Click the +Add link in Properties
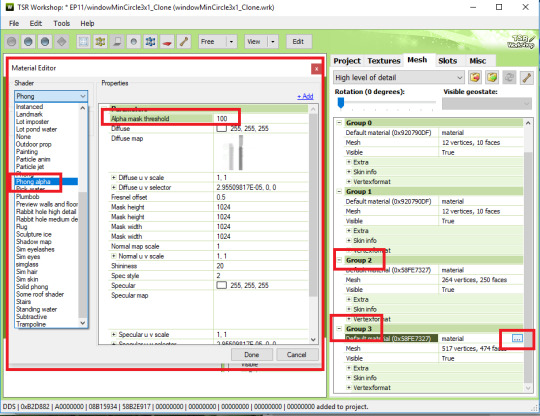 [305, 96]
